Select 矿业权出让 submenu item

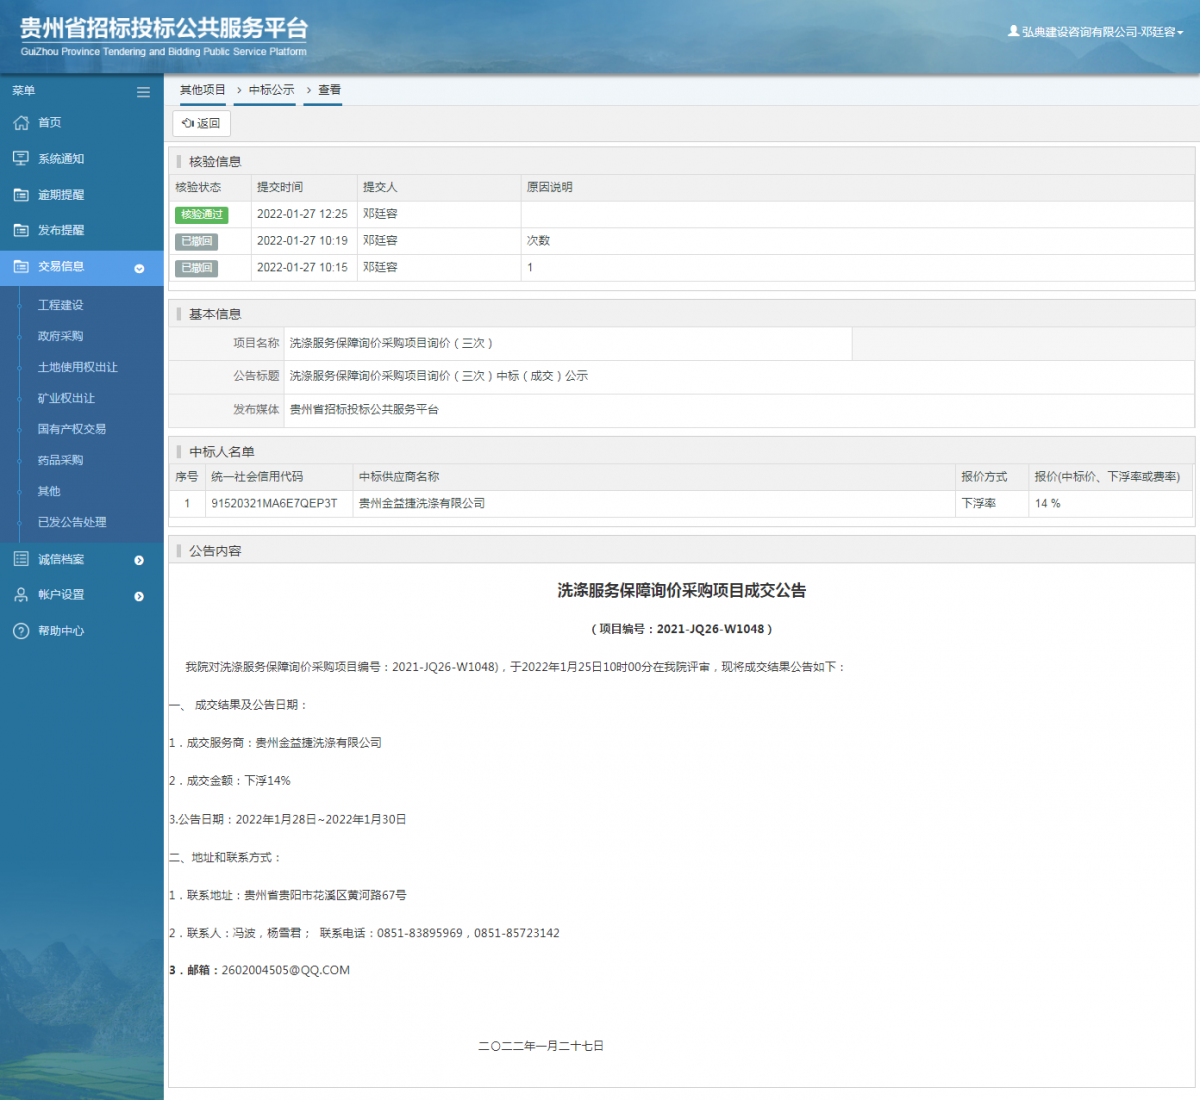(67, 398)
